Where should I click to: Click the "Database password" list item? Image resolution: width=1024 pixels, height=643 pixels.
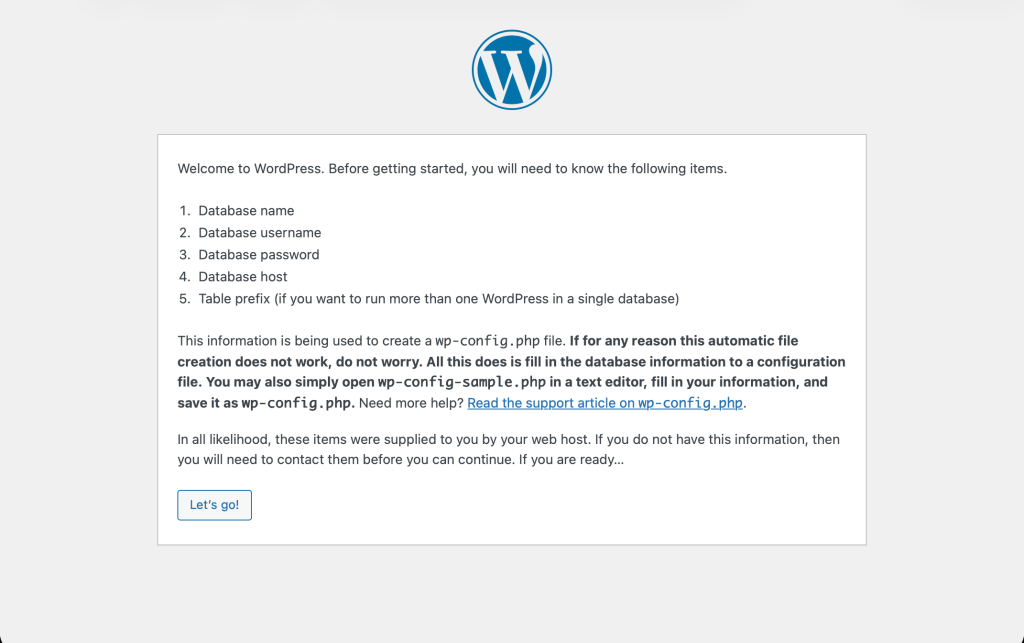259,255
